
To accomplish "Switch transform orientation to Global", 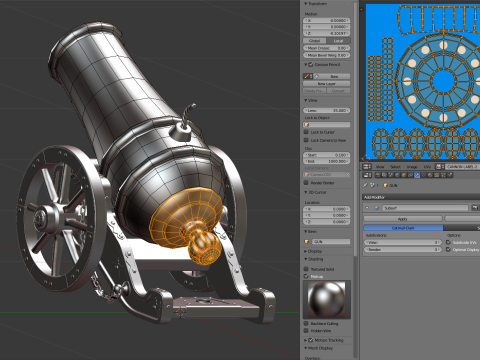I will pos(315,41).
